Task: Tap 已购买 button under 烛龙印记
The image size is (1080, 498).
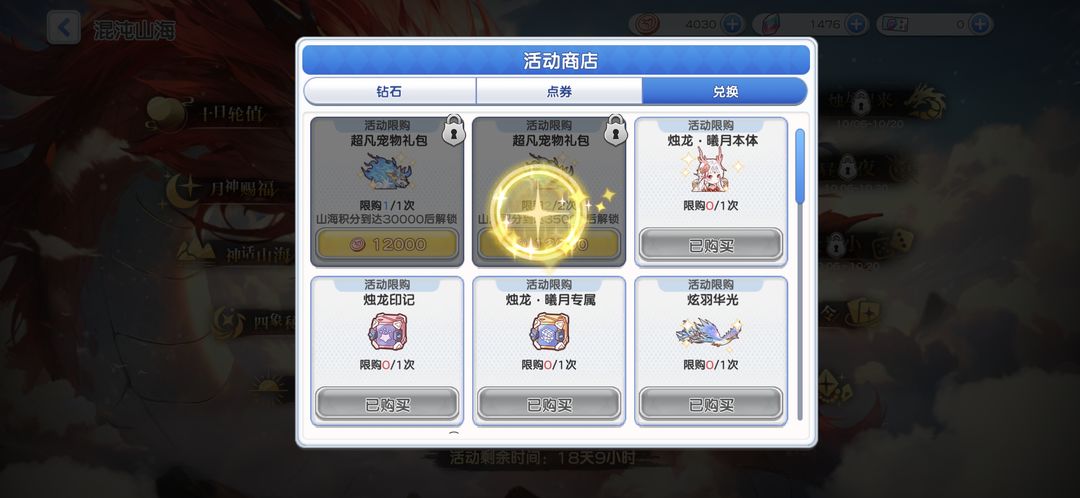Action: point(387,404)
